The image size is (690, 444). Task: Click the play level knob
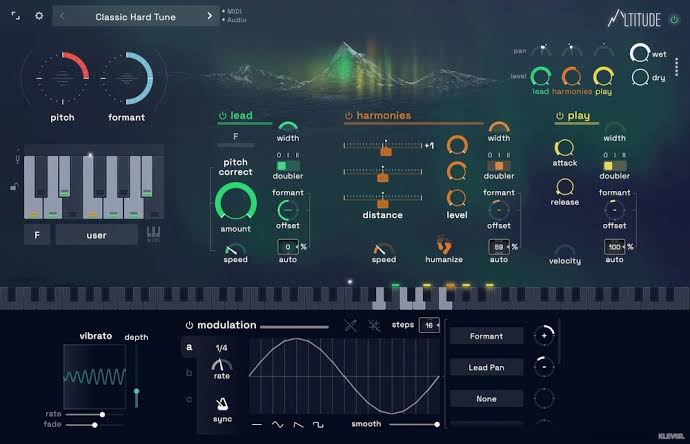point(603,77)
